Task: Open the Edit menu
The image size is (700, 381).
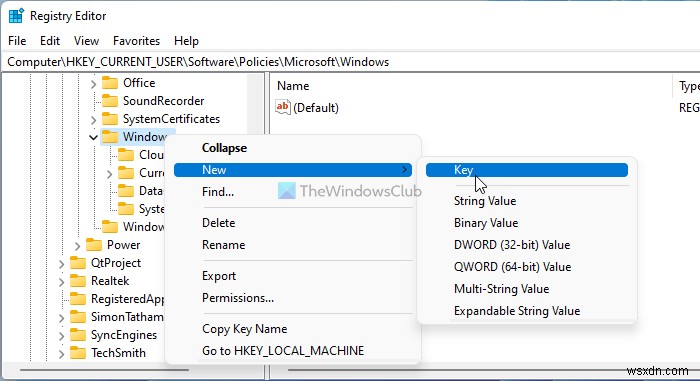Action: 50,41
